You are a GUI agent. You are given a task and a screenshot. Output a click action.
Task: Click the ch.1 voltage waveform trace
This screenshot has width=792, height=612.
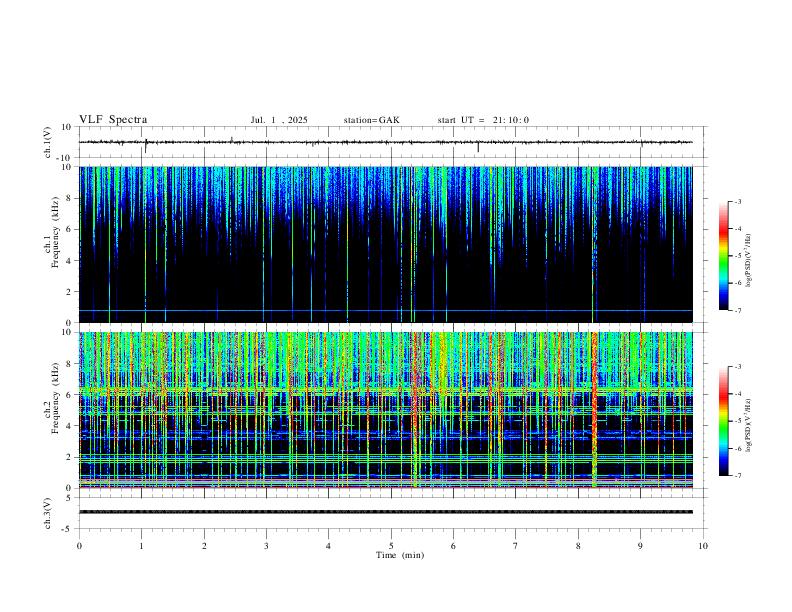coord(385,142)
